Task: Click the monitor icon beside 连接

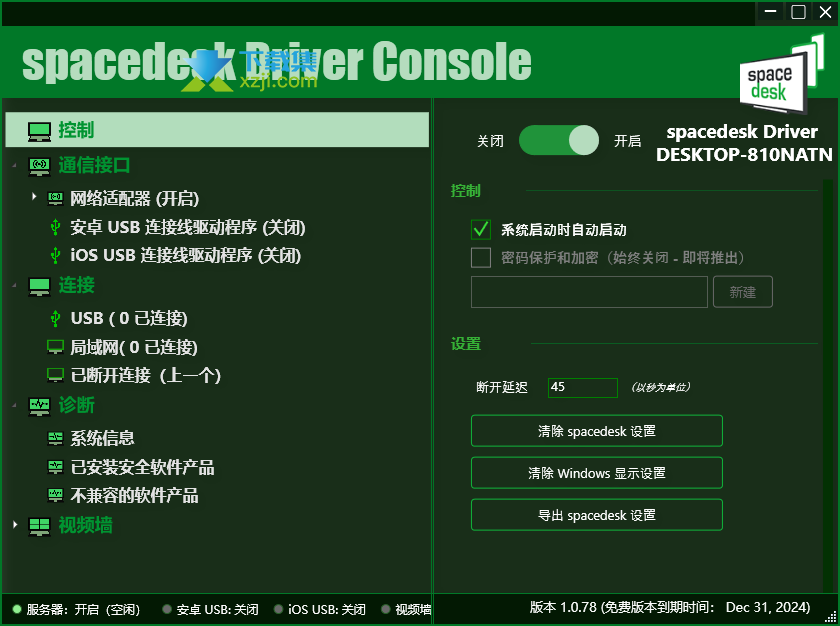Action: click(39, 286)
